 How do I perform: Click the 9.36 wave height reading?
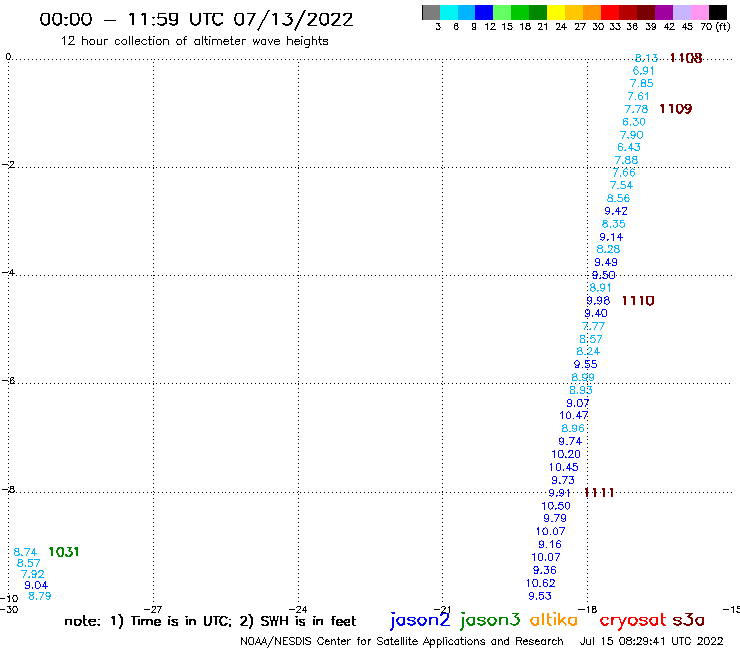coord(545,570)
